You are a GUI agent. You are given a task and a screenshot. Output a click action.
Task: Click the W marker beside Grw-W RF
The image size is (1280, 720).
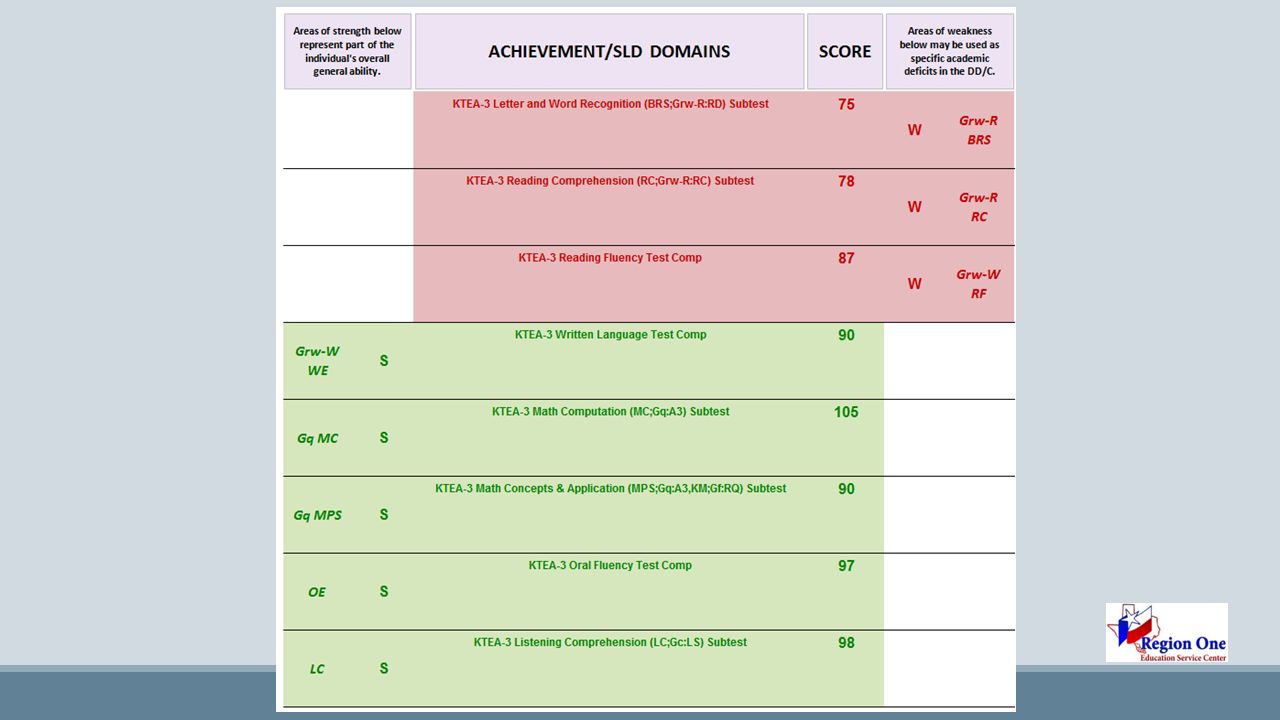point(914,284)
